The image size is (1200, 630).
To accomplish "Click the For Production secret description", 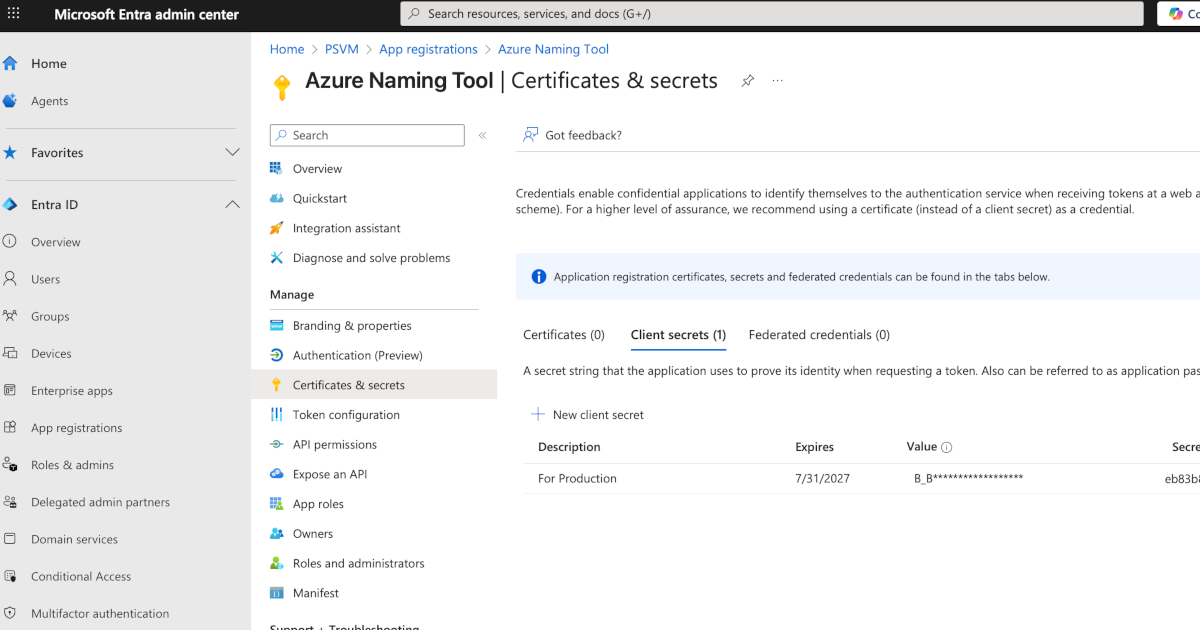I will [577, 478].
